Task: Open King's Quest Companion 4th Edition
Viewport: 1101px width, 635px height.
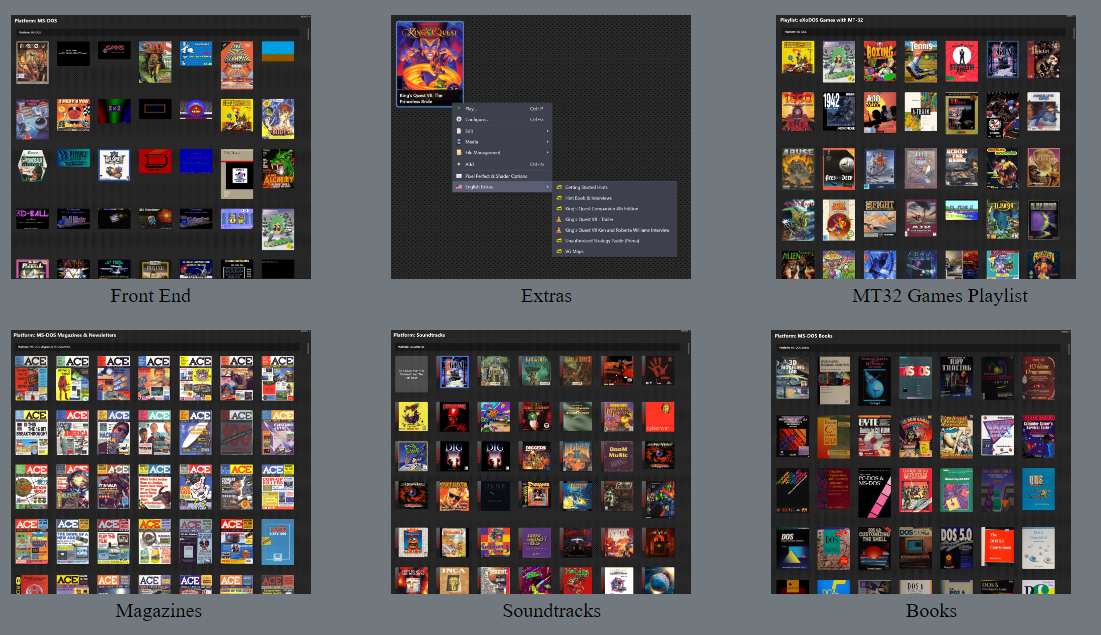Action: (614, 209)
